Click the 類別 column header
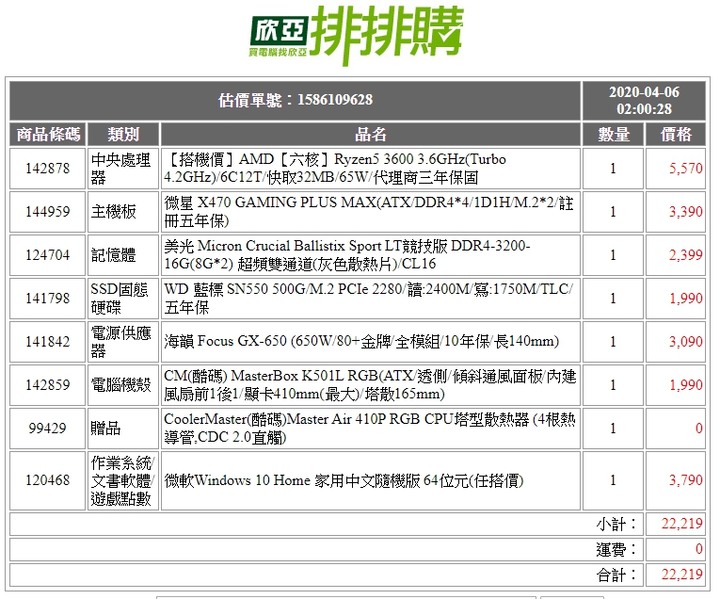720x599 pixels. coord(123,135)
